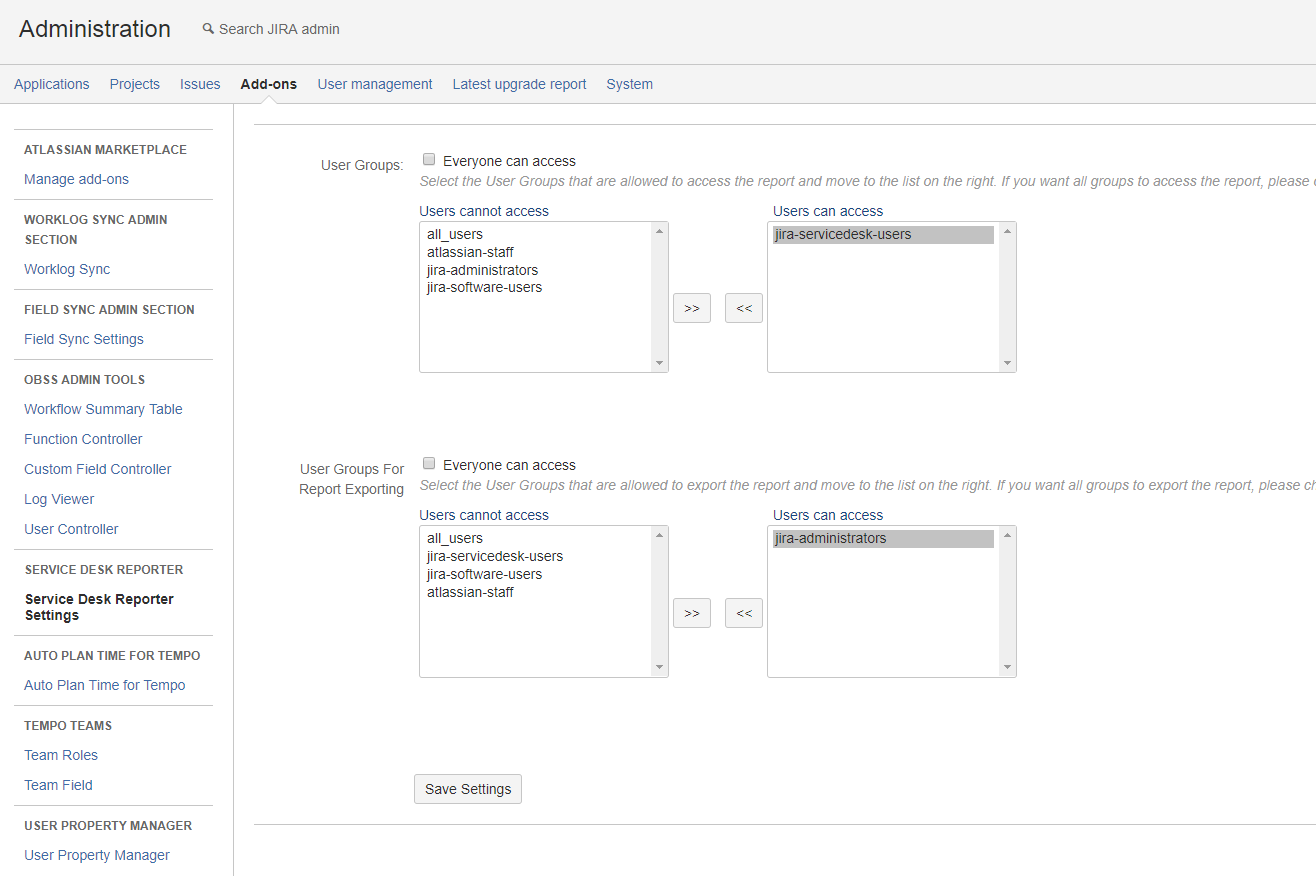The image size is (1316, 876).
Task: Check 'Everyone can access' for Report Exporting
Action: [429, 464]
